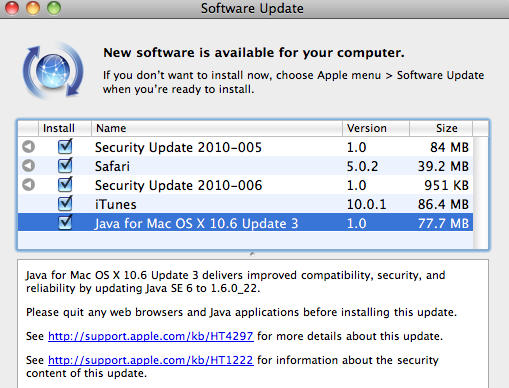Minimize the Software Update window
Image resolution: width=509 pixels, height=388 pixels.
tap(33, 8)
